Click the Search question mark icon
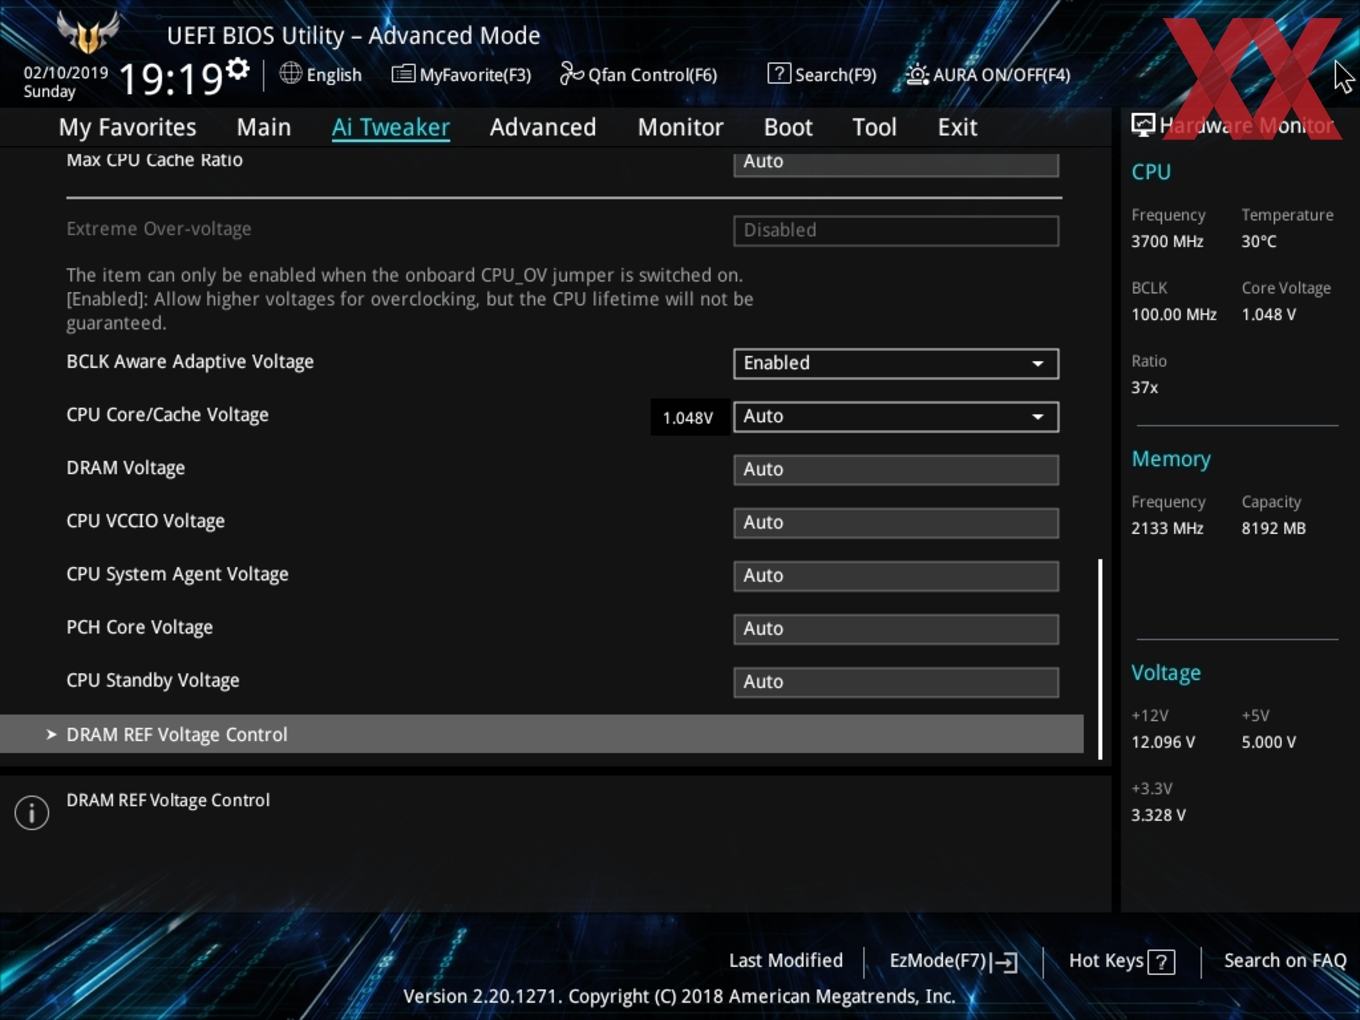The width and height of the screenshot is (1360, 1020). pyautogui.click(x=779, y=73)
